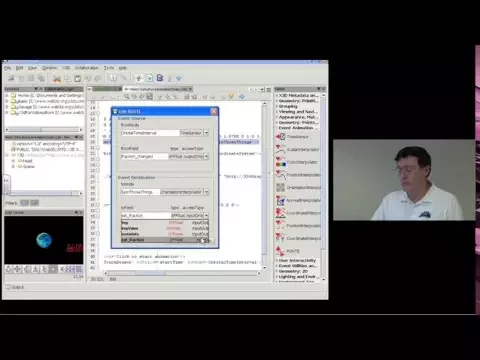480x360 pixels.
Task: Select the X3D node in navigator tree
Action: tap(20, 155)
